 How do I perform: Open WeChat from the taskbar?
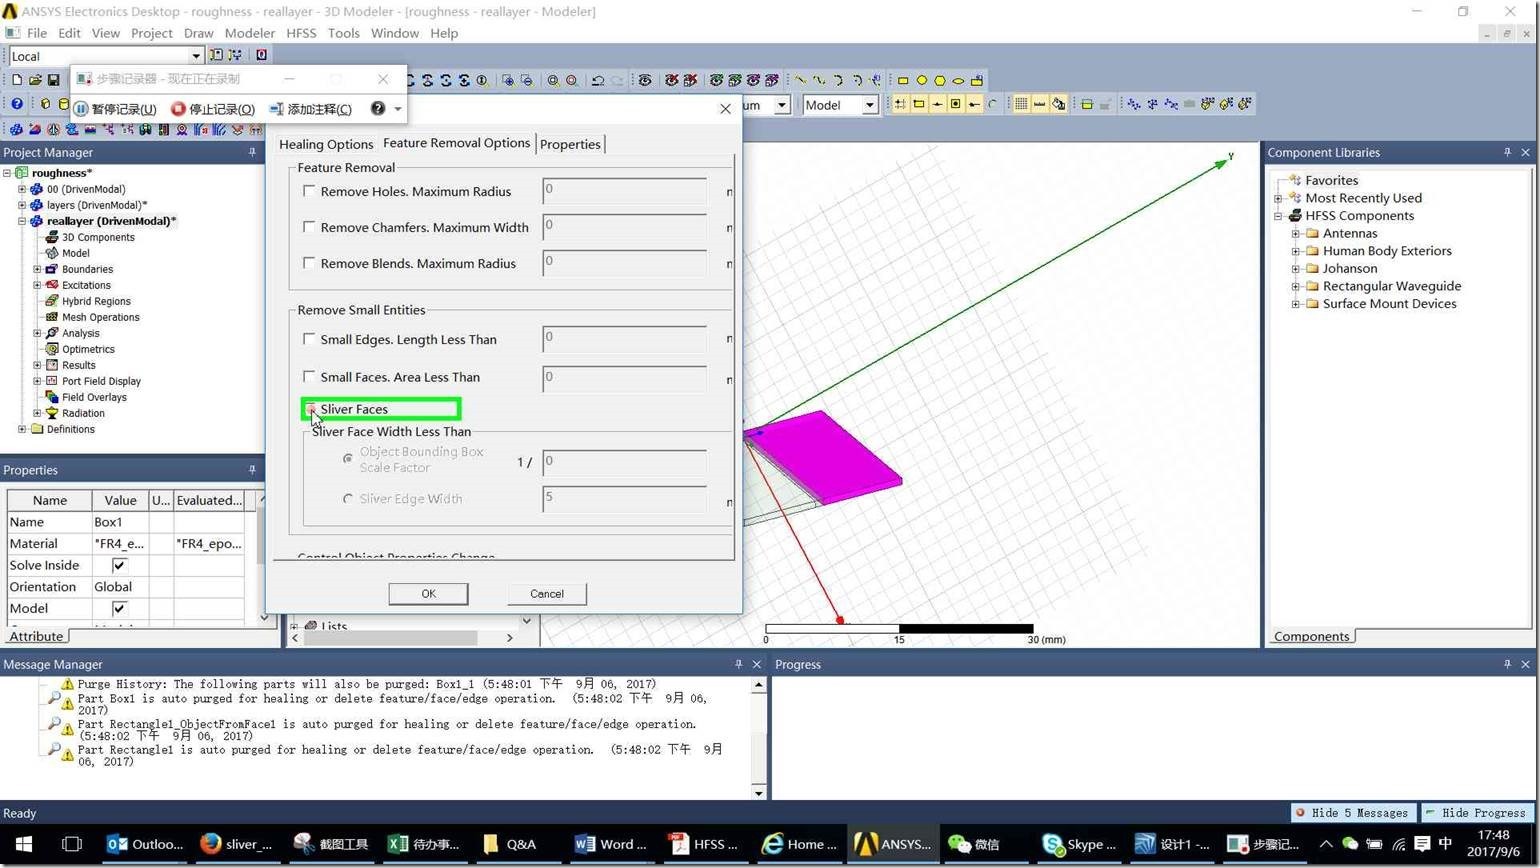(974, 844)
